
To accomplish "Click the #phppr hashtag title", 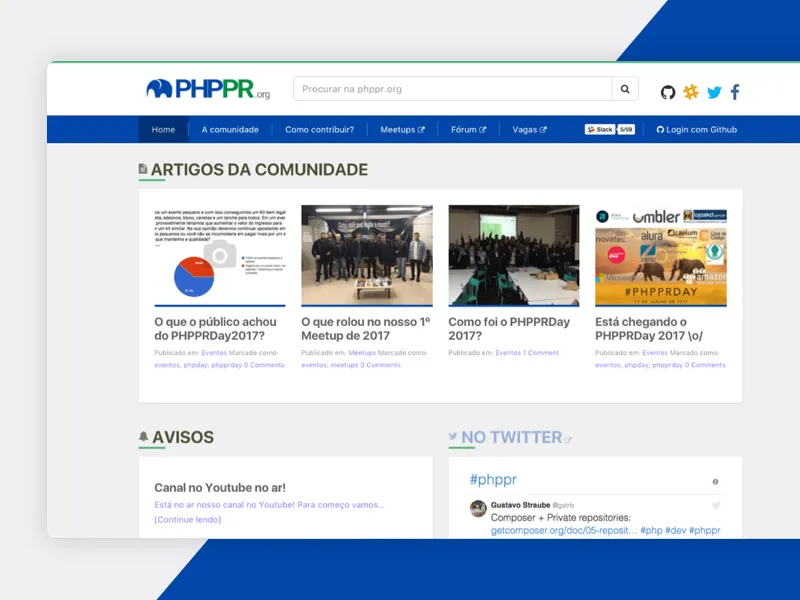I will pyautogui.click(x=493, y=480).
